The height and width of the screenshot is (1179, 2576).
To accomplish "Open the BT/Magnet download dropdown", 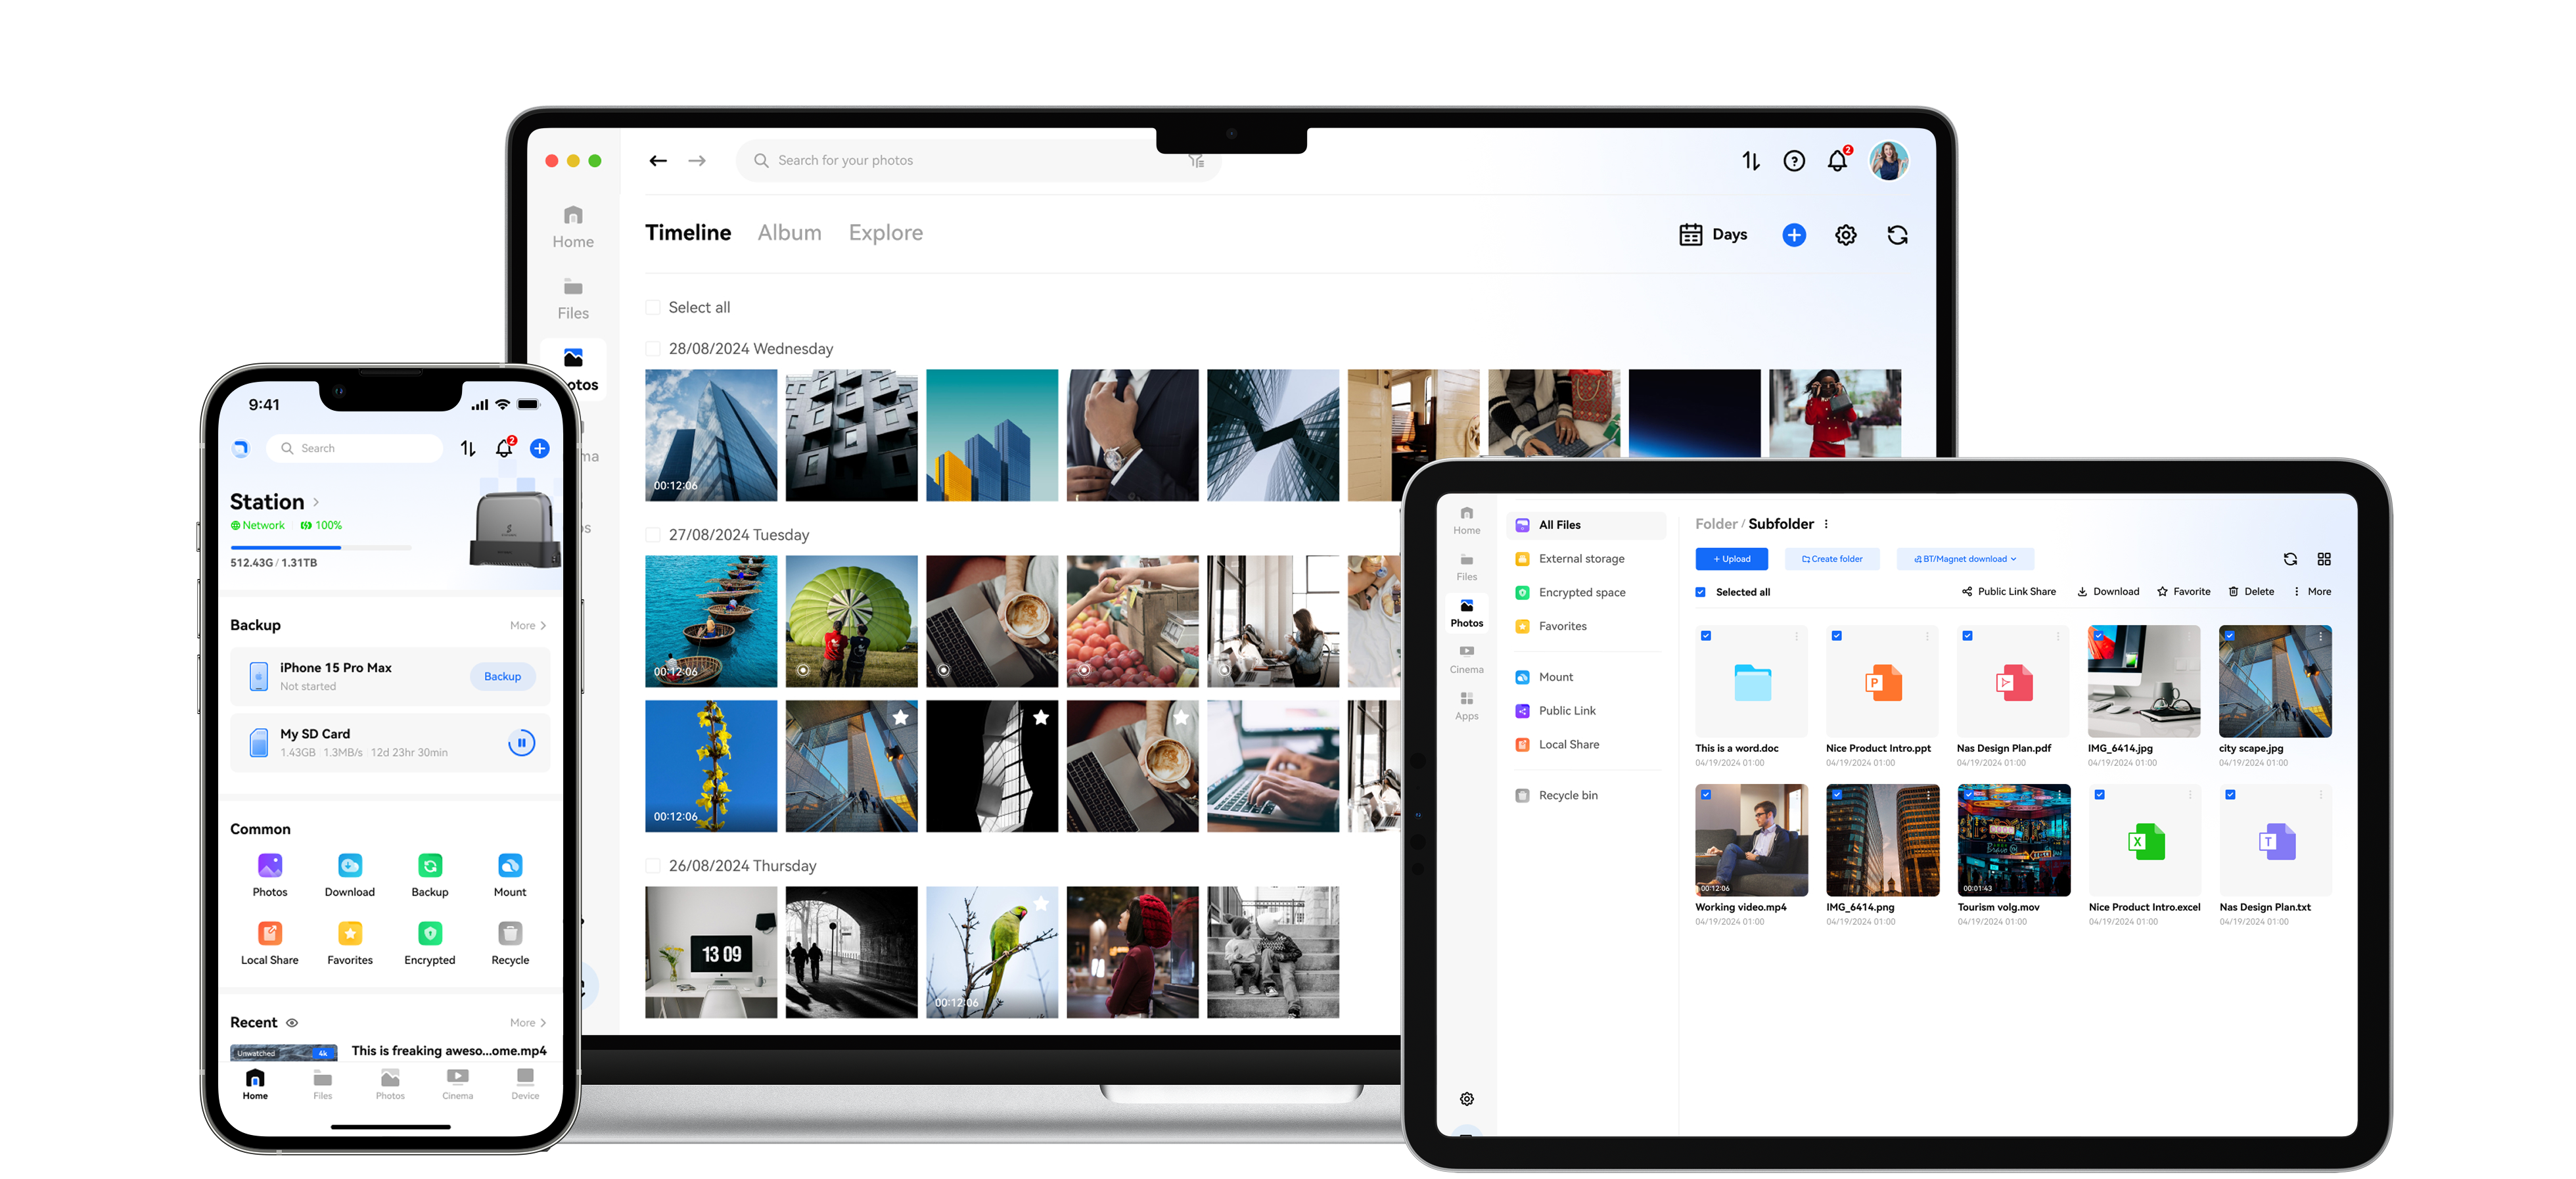I will [1965, 559].
